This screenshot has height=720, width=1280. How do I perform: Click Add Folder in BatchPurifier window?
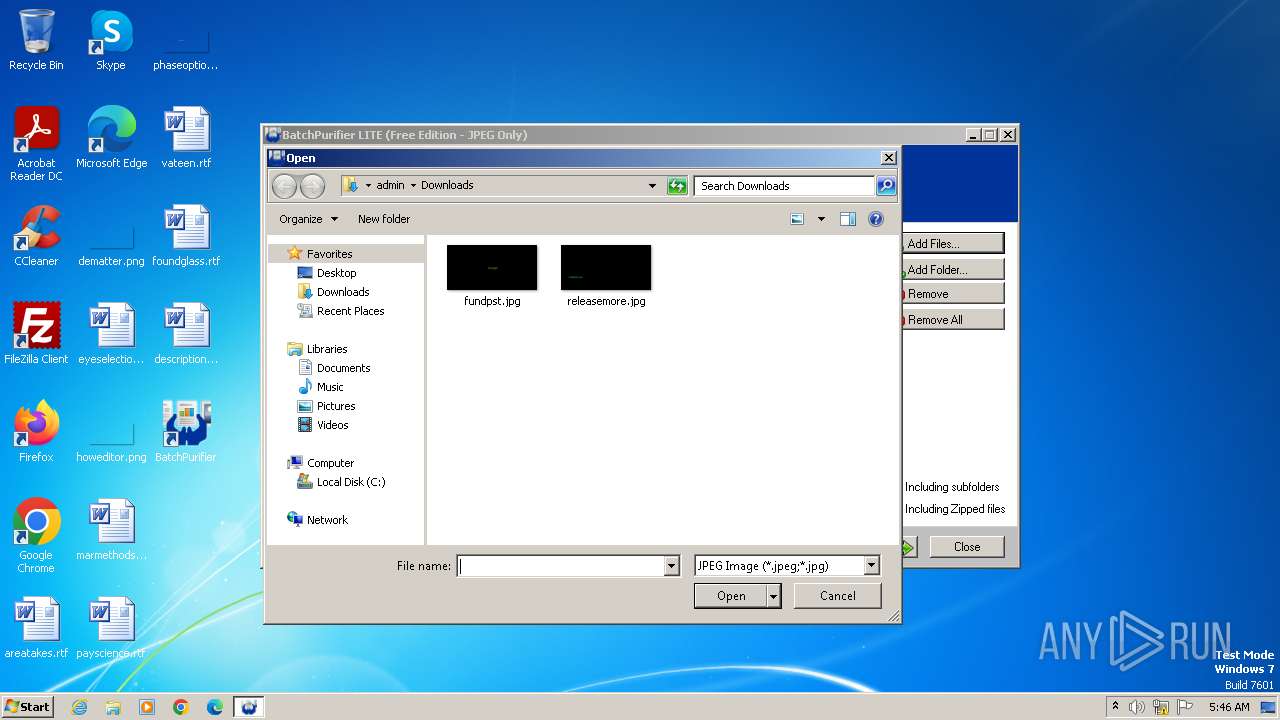953,270
